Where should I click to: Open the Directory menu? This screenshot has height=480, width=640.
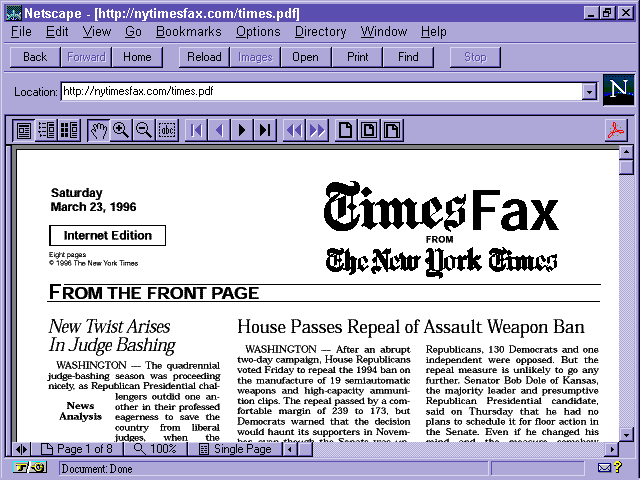click(x=320, y=31)
